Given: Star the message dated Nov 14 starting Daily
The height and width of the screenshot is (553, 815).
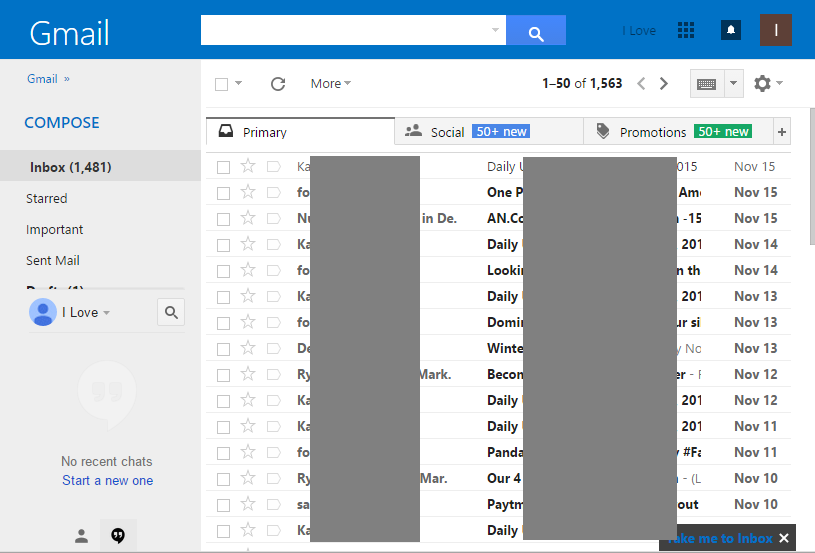Looking at the screenshot, I should pyautogui.click(x=248, y=244).
